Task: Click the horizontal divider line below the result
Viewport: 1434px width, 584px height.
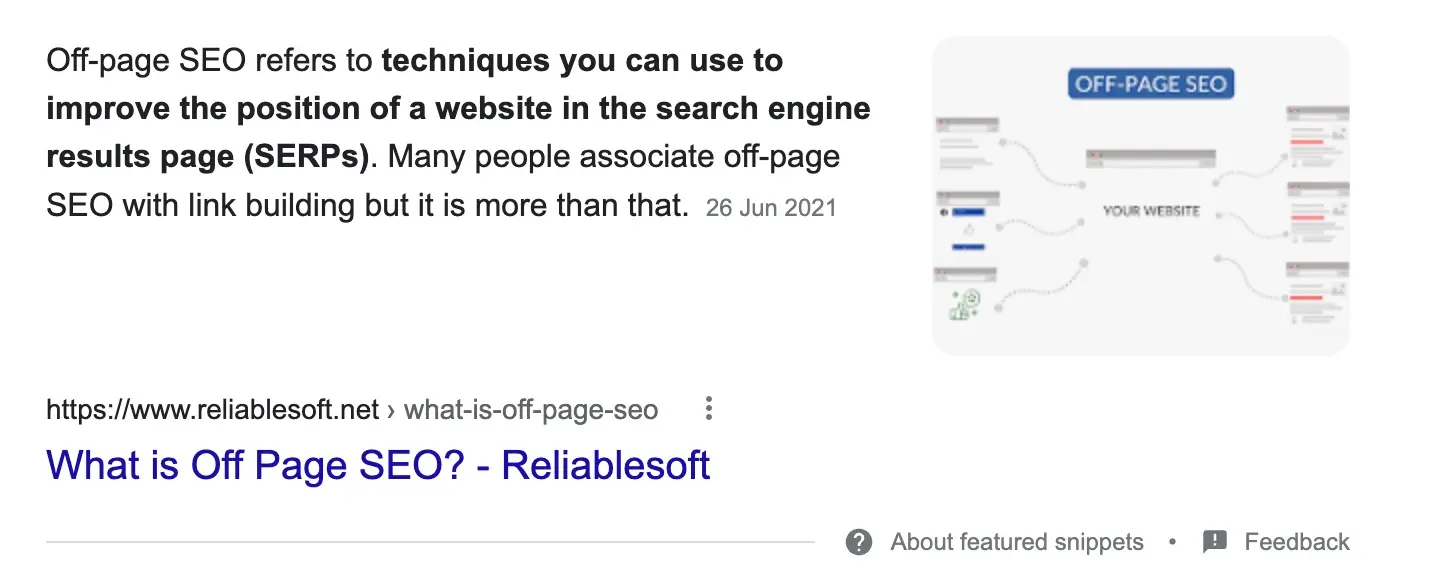Action: pos(430,542)
